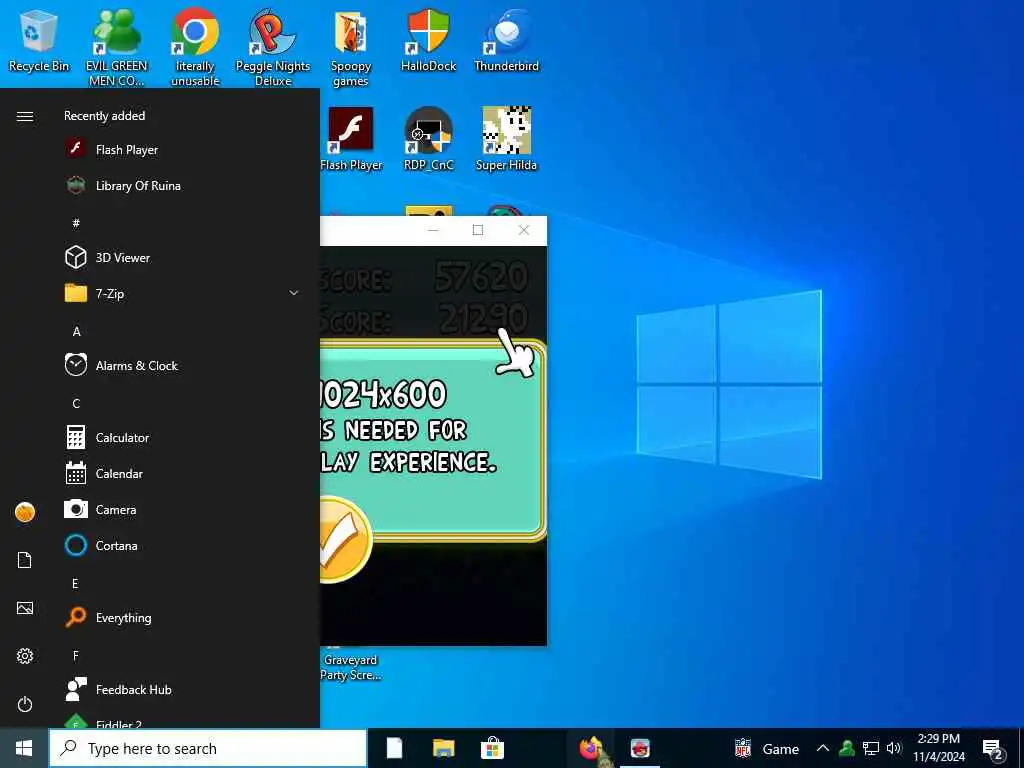Focus the Type here to search box
Viewport: 1024px width, 768px height.
208,748
